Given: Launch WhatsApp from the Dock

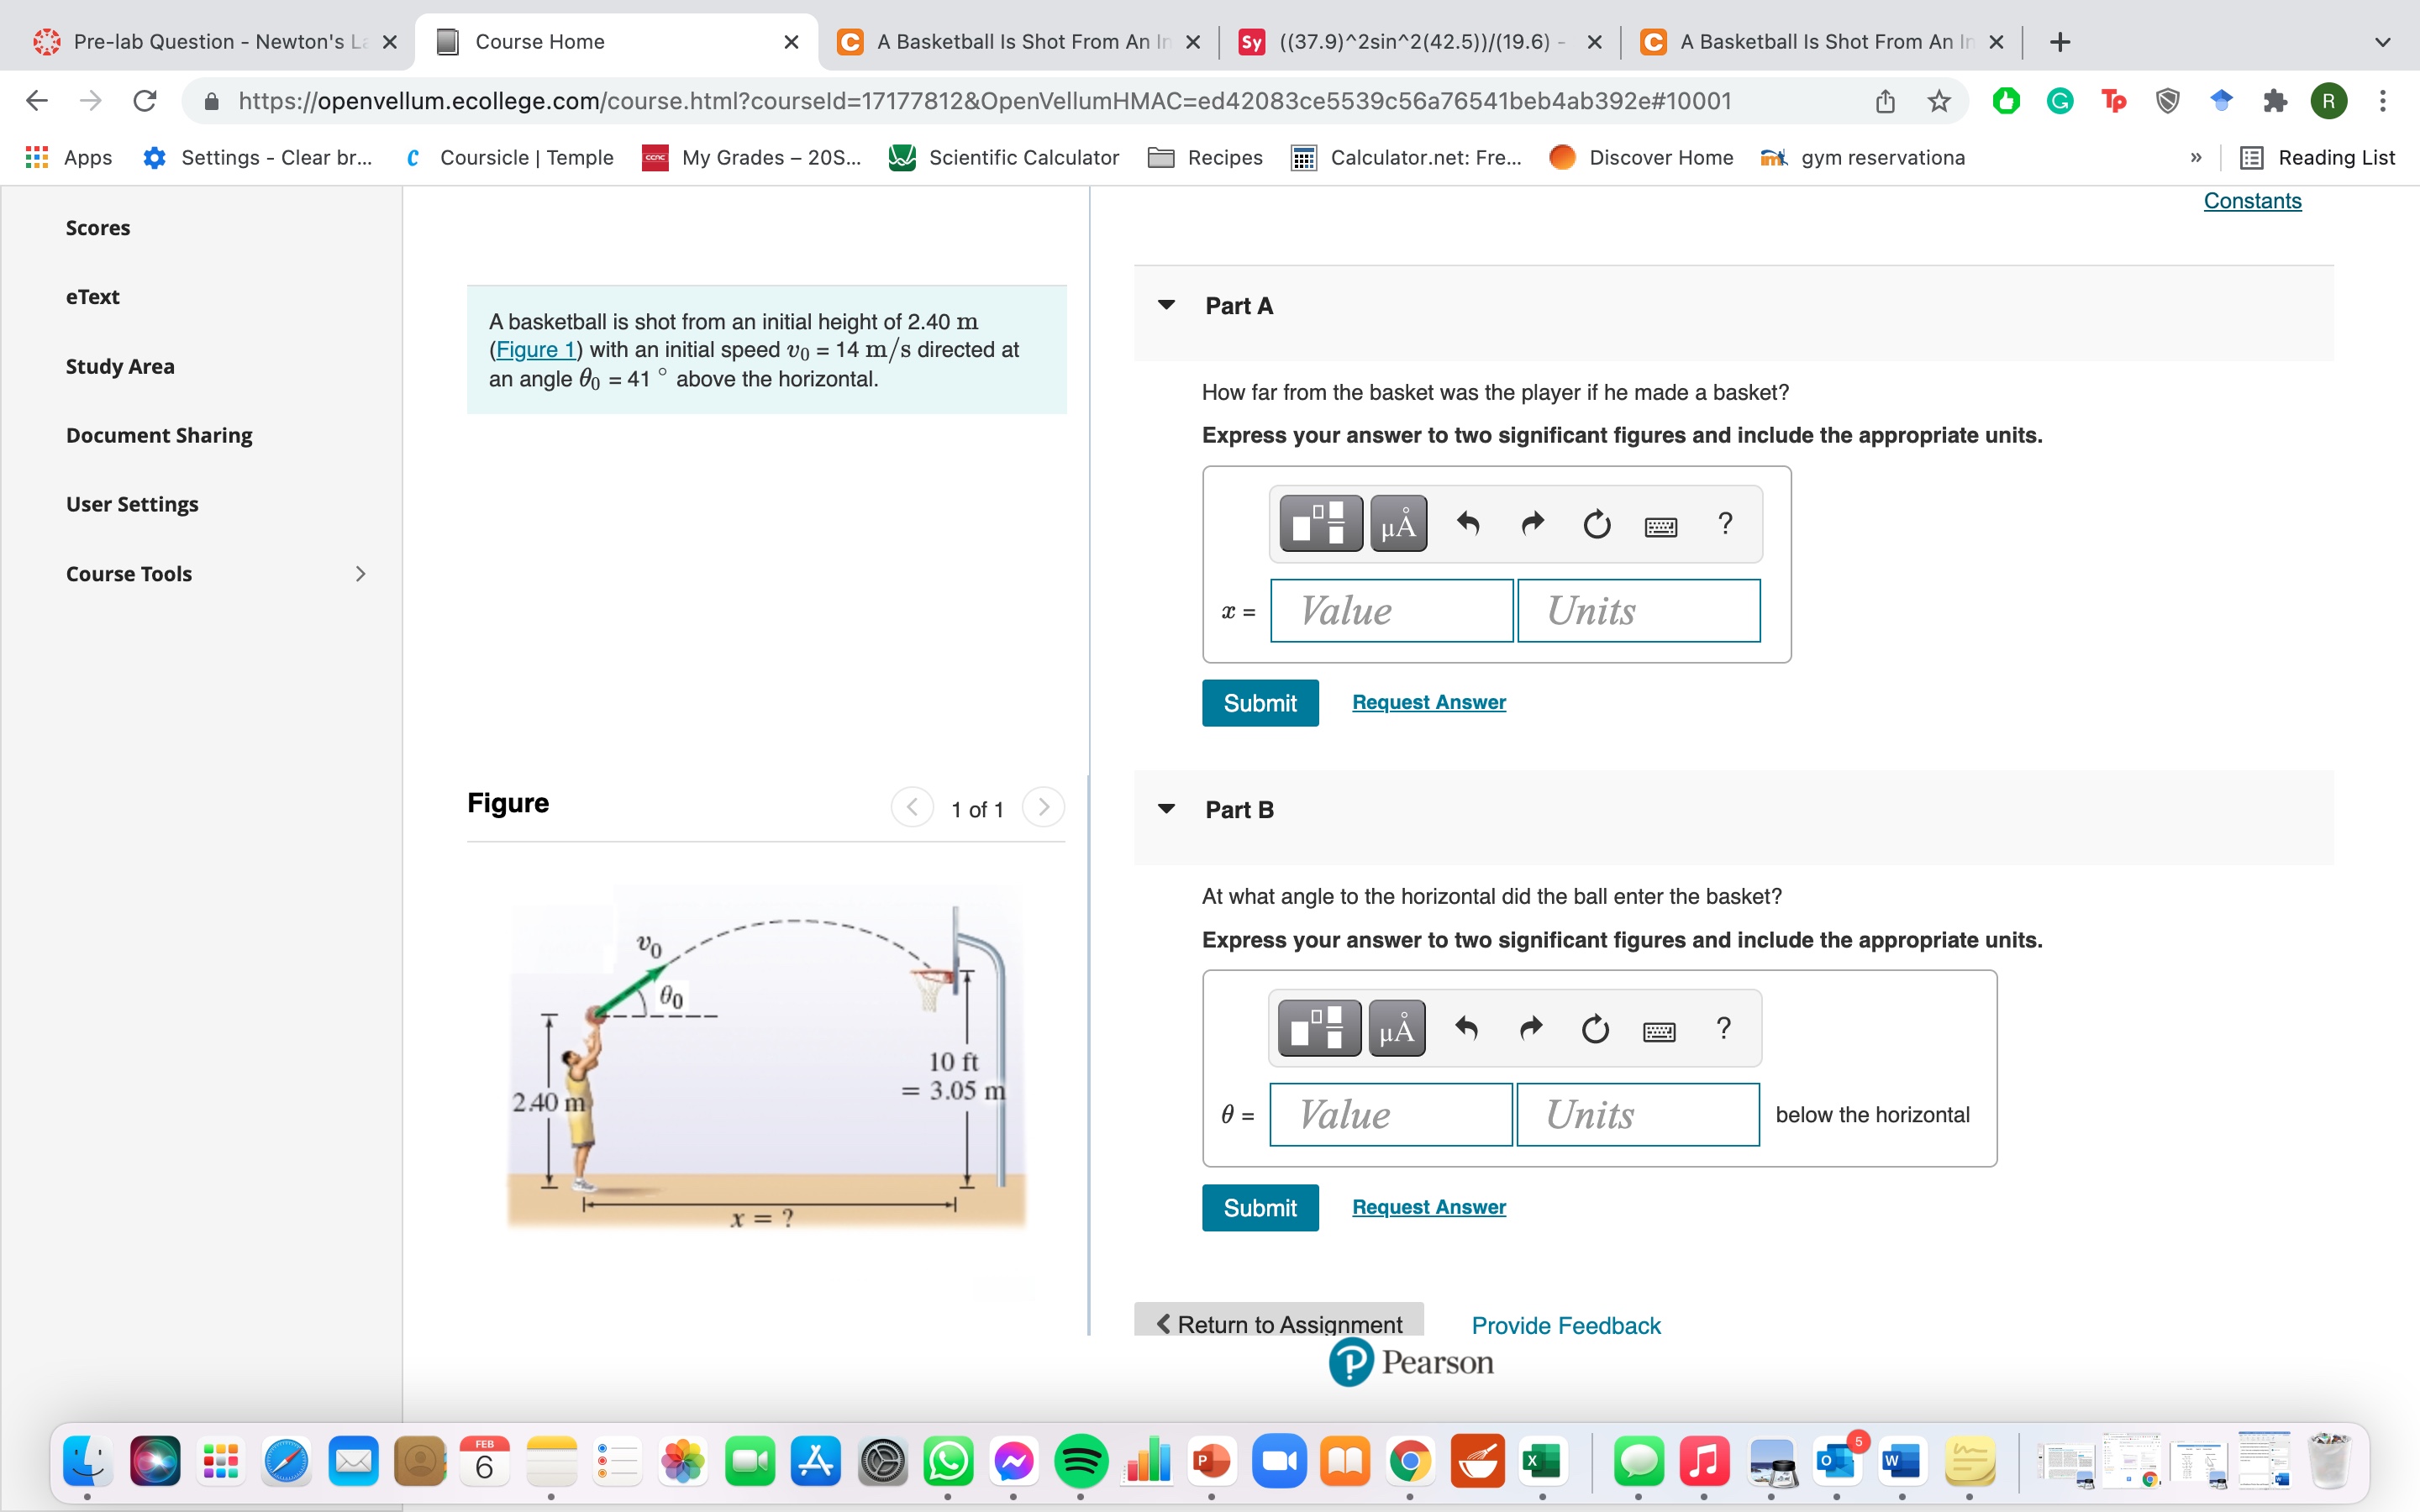Looking at the screenshot, I should click(x=948, y=1461).
